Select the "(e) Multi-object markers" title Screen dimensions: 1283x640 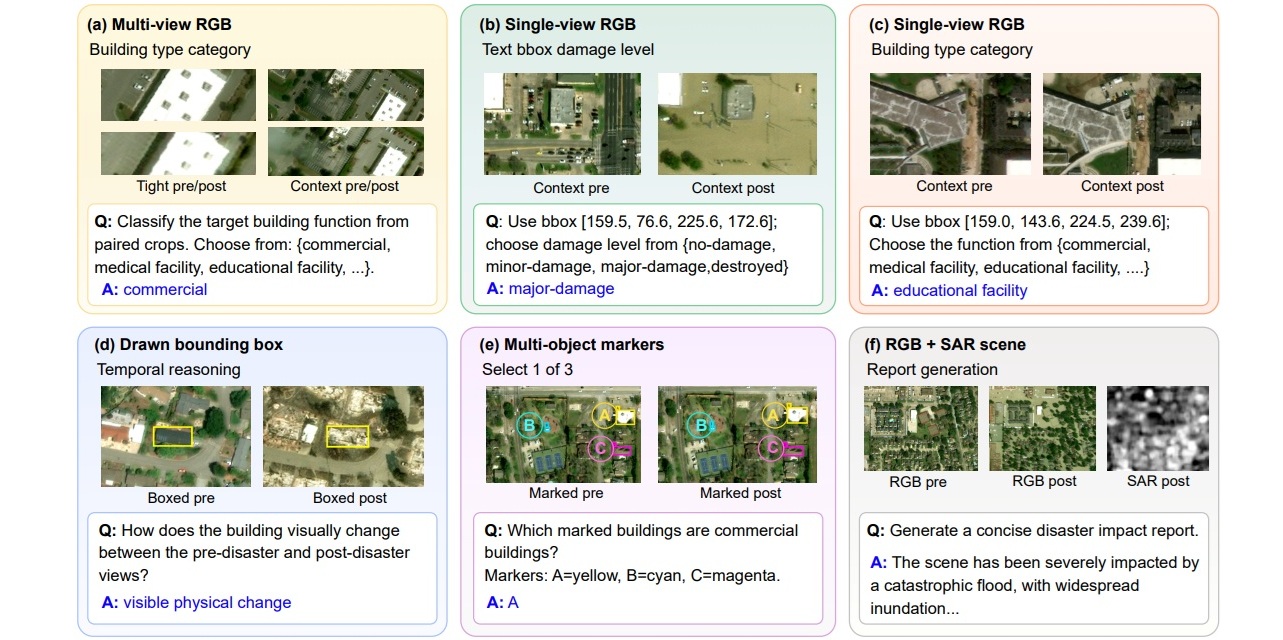pos(573,345)
